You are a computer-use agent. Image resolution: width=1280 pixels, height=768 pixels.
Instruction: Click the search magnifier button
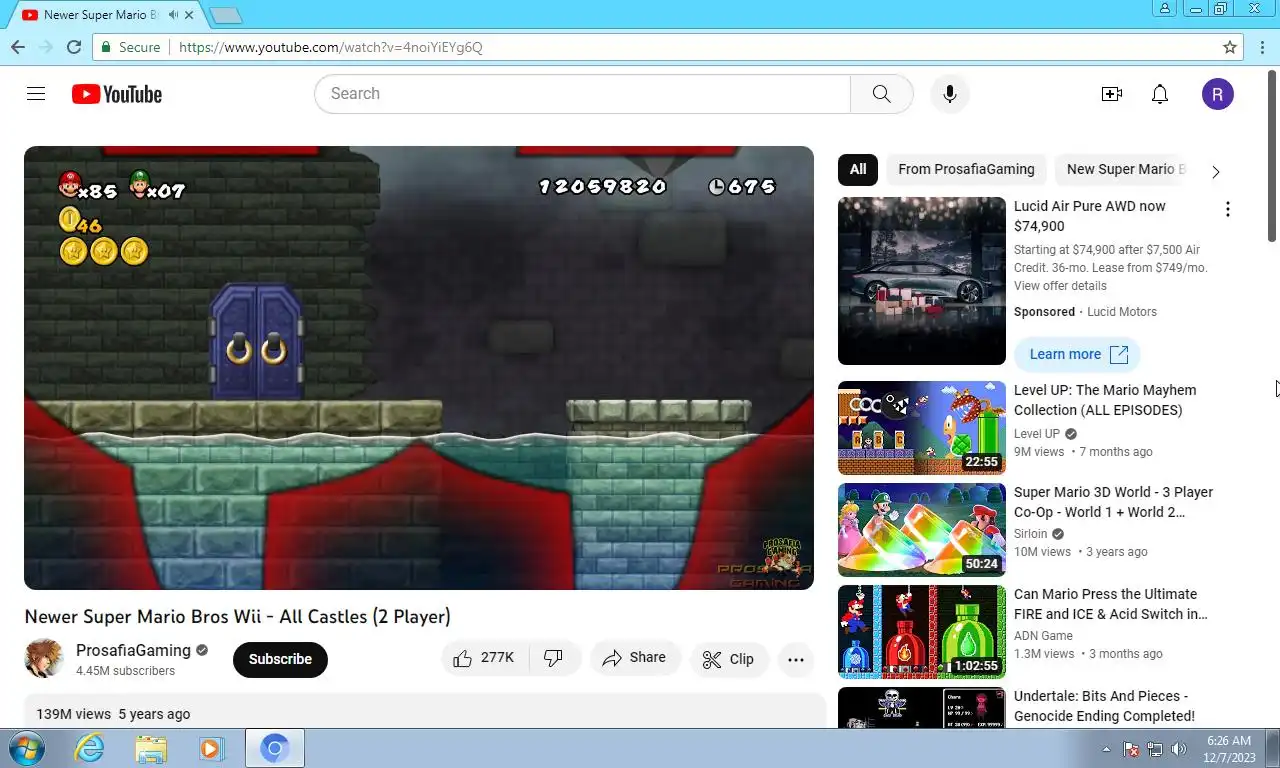(x=881, y=94)
